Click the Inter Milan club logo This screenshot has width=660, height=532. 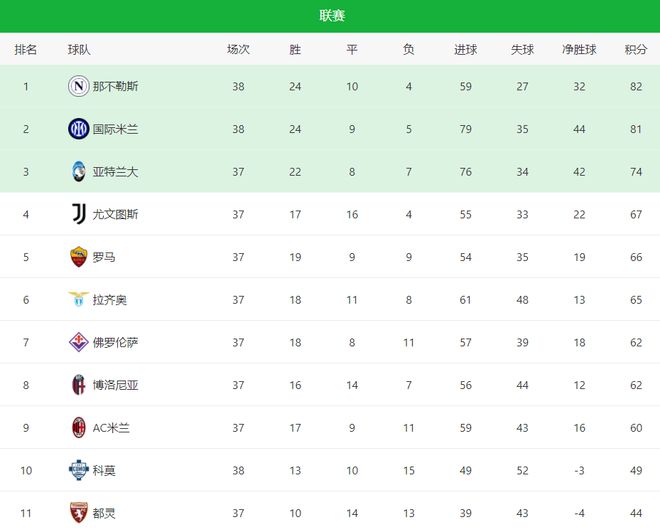pos(78,129)
